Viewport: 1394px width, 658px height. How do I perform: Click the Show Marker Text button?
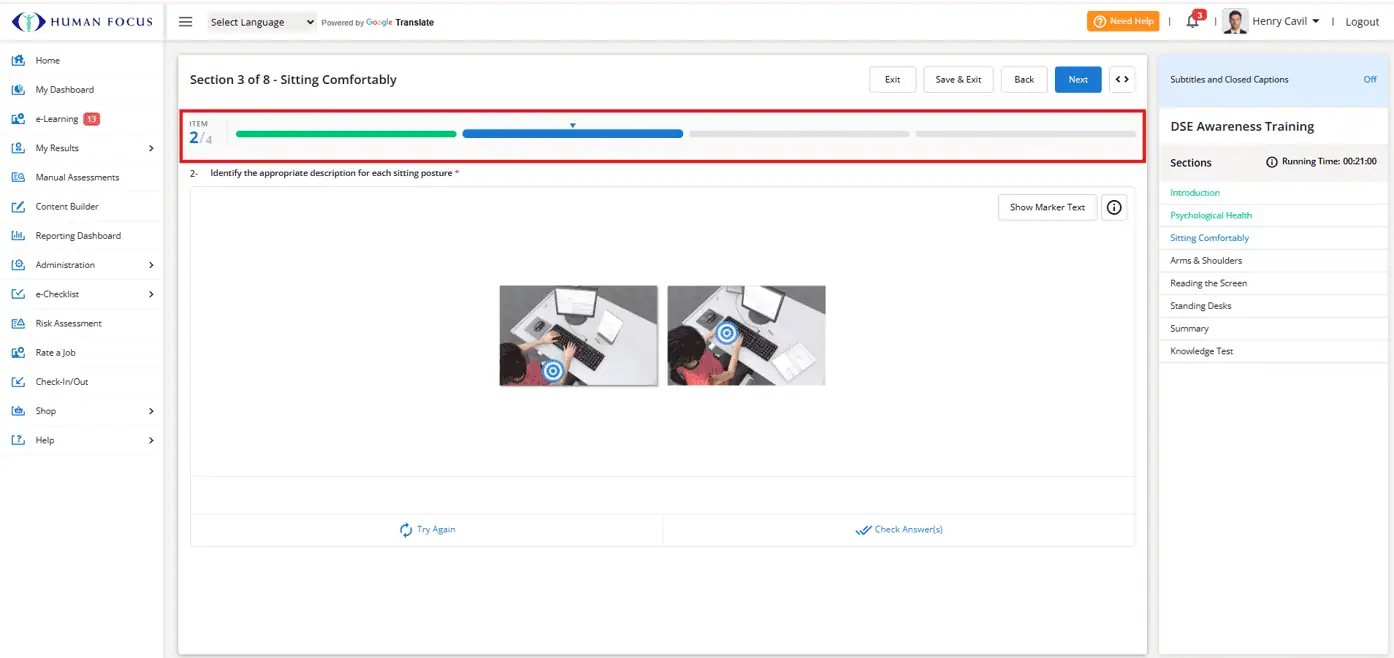1047,207
